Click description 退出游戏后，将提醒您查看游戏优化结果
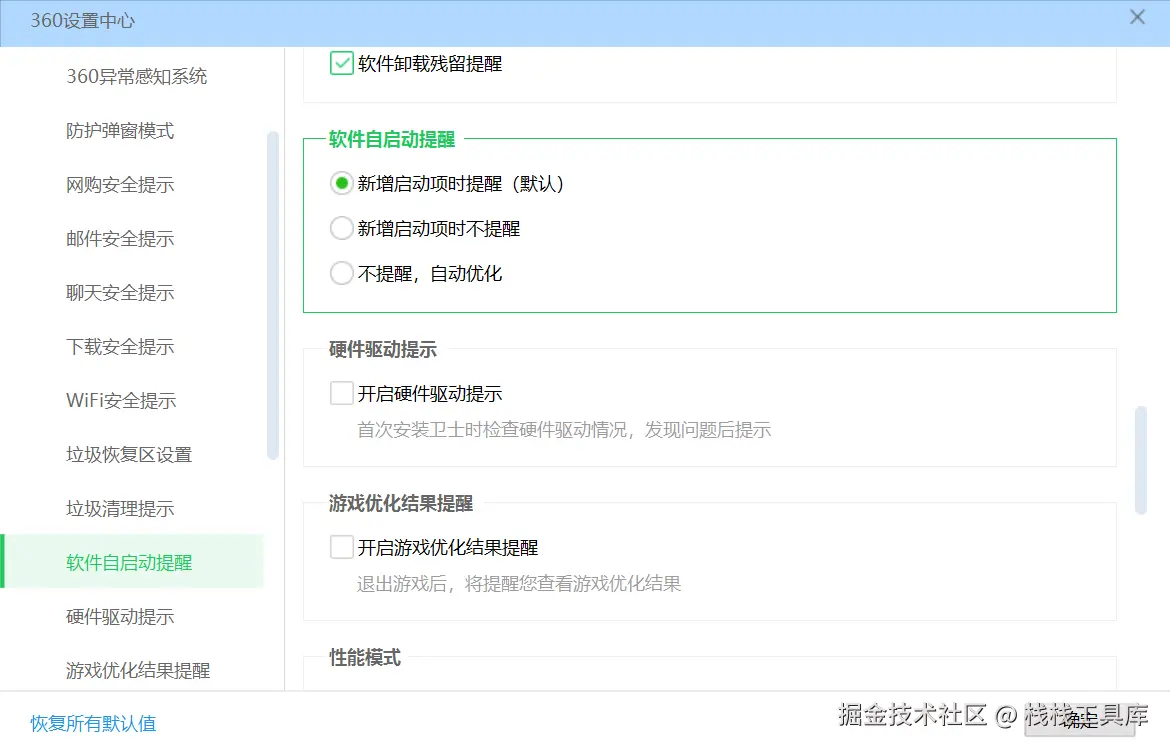1170x750 pixels. (x=519, y=584)
